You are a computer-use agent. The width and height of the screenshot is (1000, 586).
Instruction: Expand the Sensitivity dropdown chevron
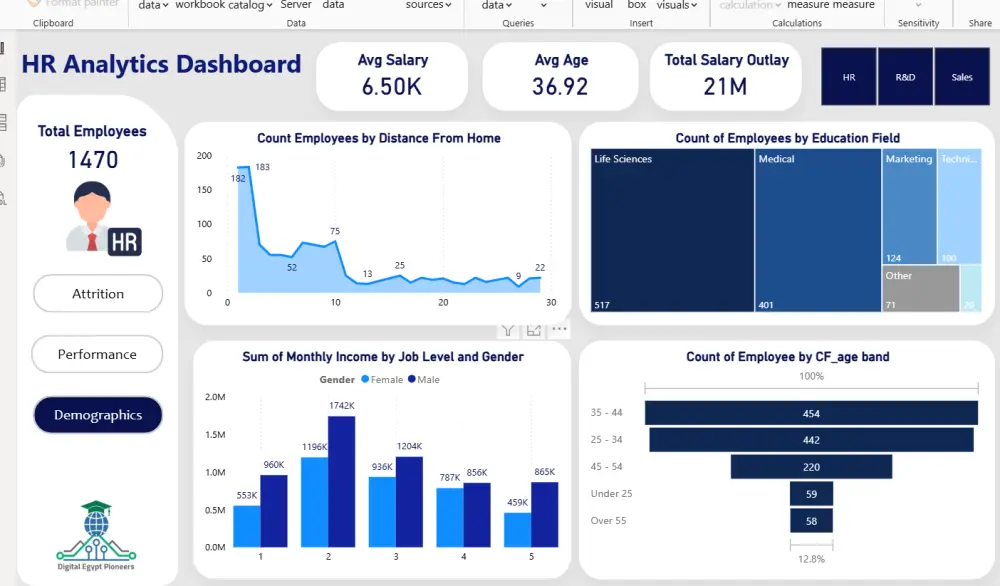pos(918,5)
